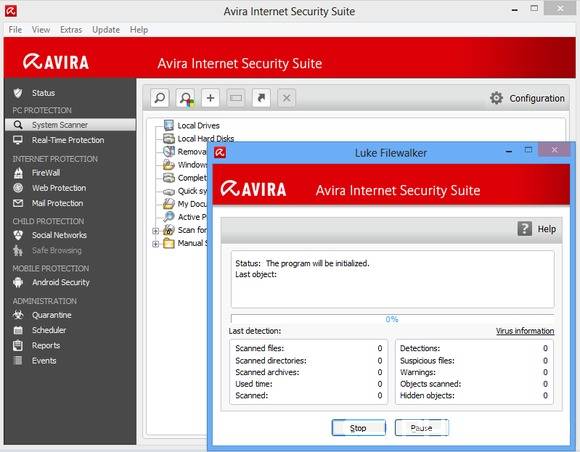Select Local Drives scan profile
This screenshot has height=452, width=580.
click(198, 125)
